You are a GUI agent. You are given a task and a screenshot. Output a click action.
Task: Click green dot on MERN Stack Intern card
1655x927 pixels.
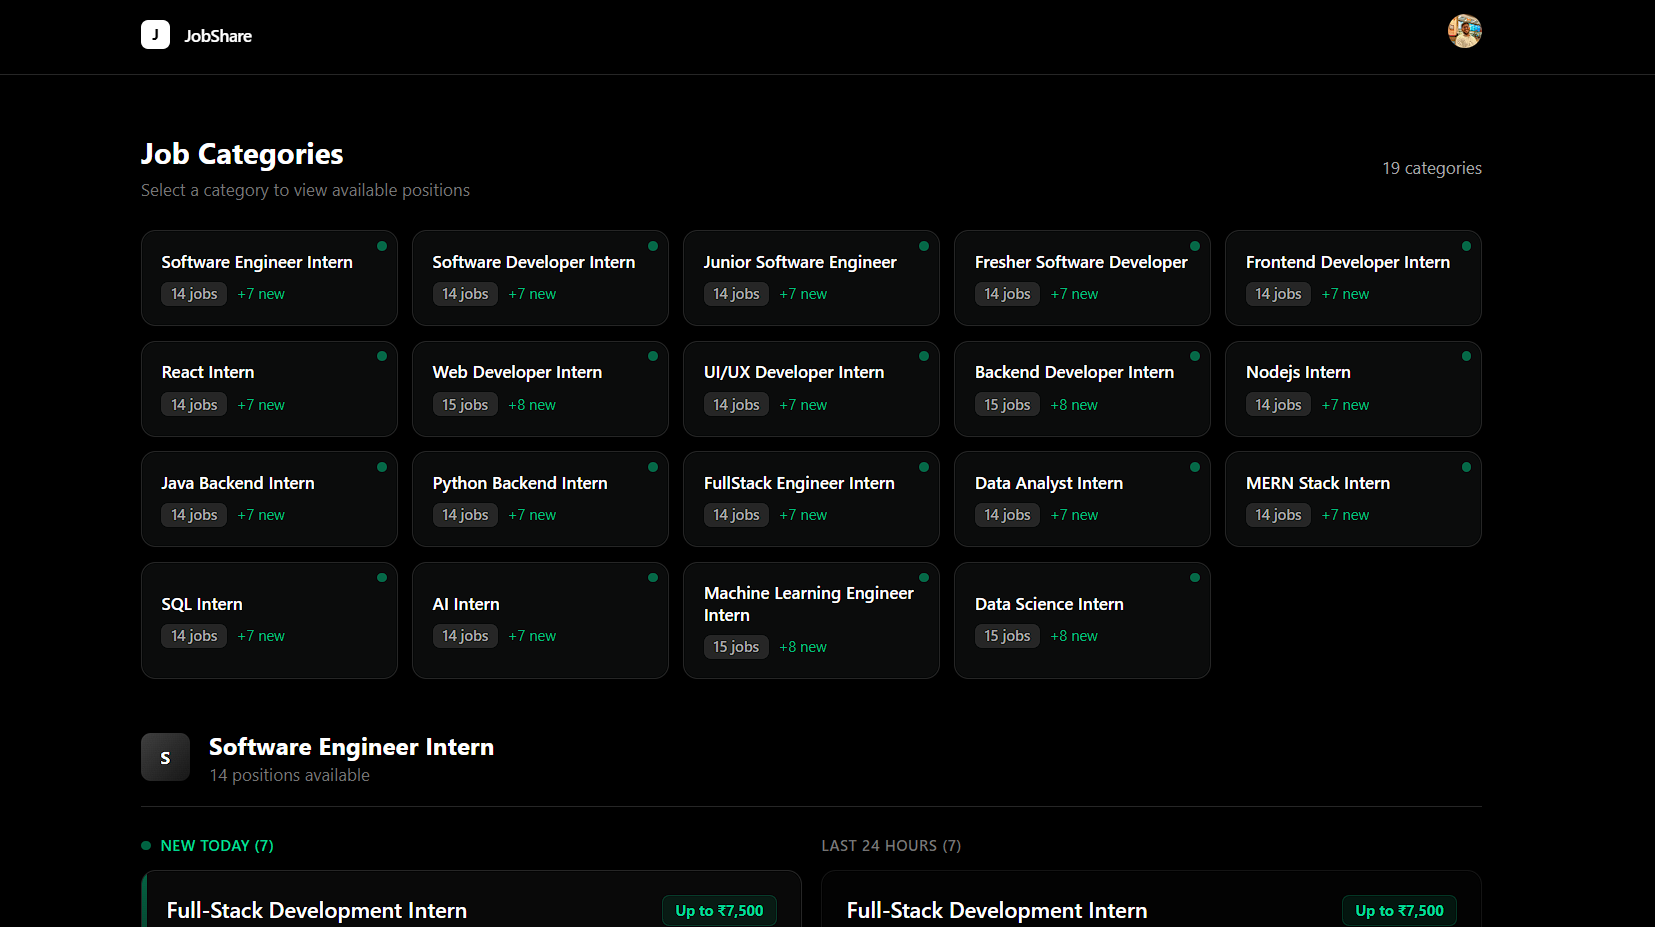coord(1466,467)
